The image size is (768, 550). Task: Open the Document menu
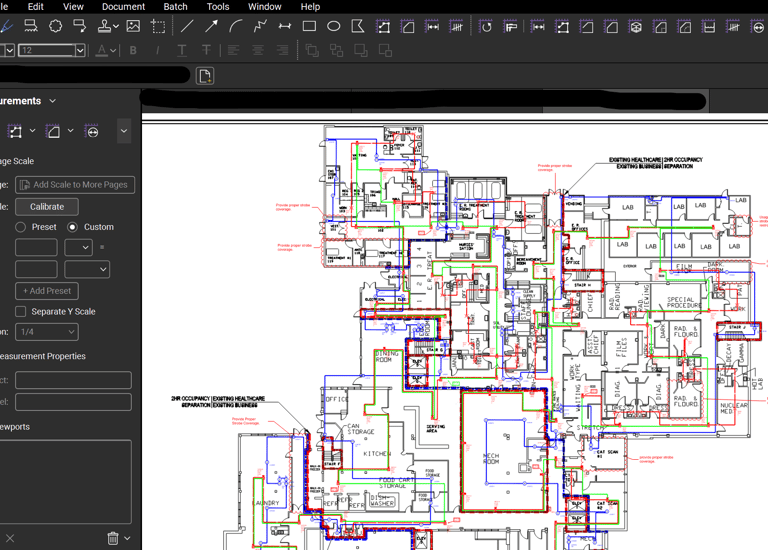click(x=123, y=7)
